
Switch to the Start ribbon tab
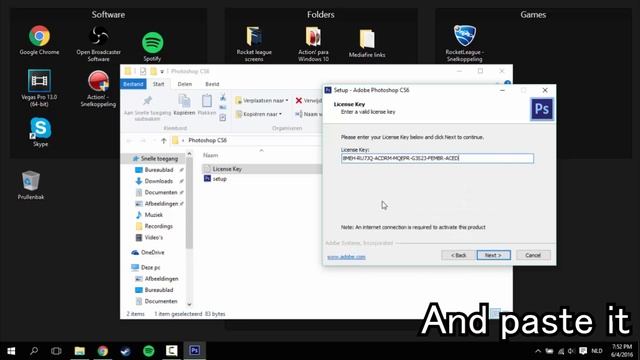[158, 84]
